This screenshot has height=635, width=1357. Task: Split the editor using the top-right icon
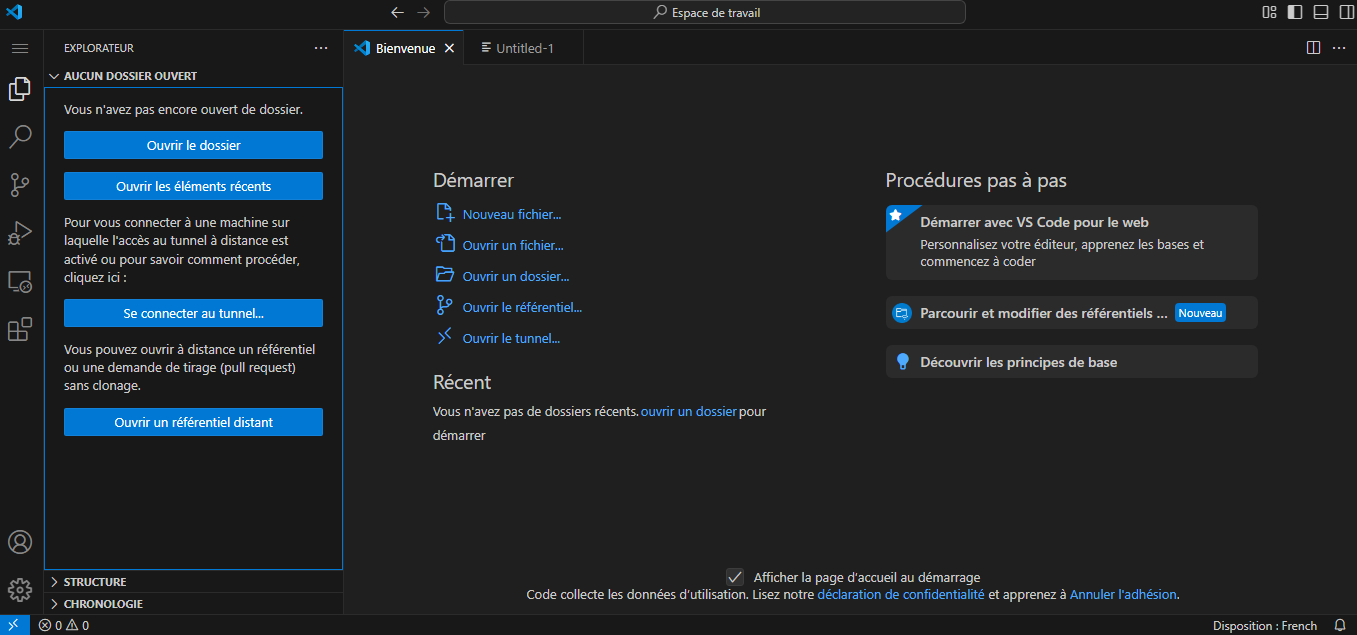pyautogui.click(x=1313, y=47)
